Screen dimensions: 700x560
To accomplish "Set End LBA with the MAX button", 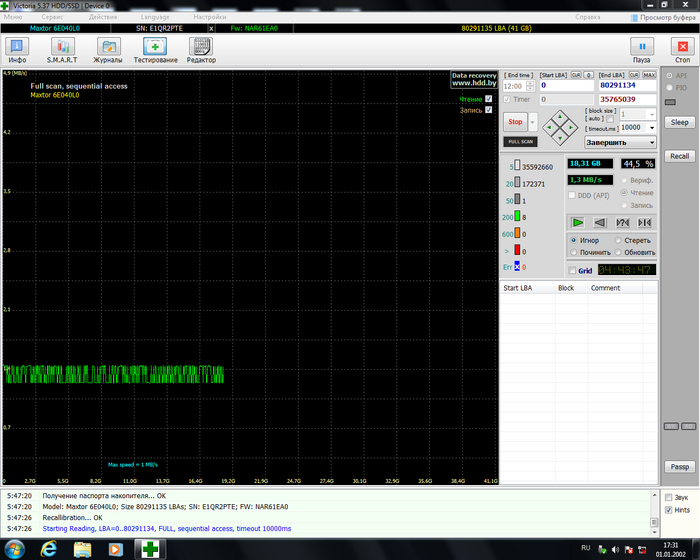I will point(649,75).
